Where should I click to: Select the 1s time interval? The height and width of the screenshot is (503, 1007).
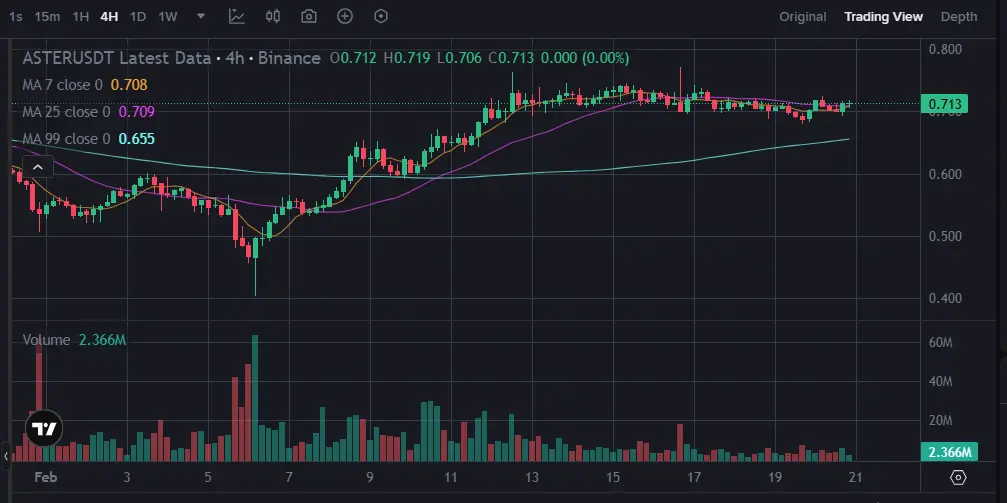[15, 17]
